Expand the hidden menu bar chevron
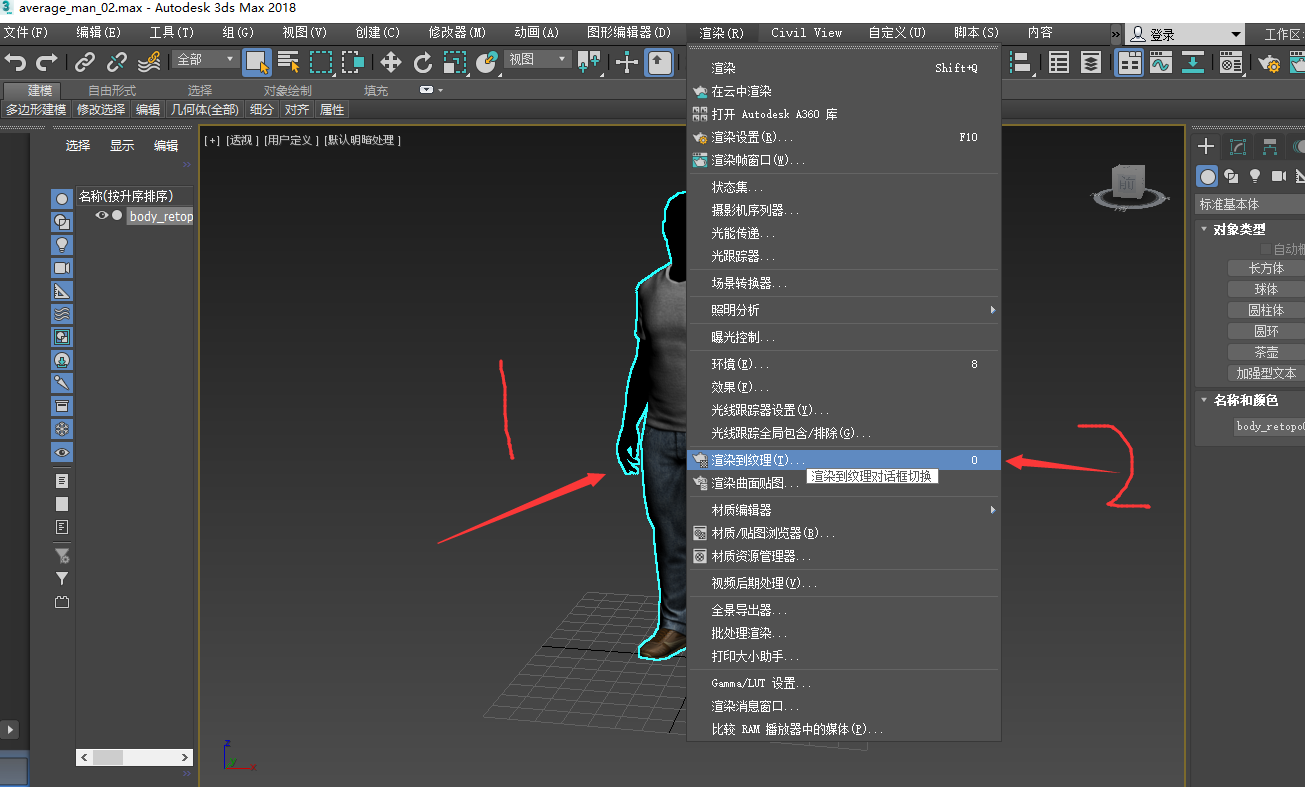Image resolution: width=1305 pixels, height=787 pixels. click(x=1116, y=34)
